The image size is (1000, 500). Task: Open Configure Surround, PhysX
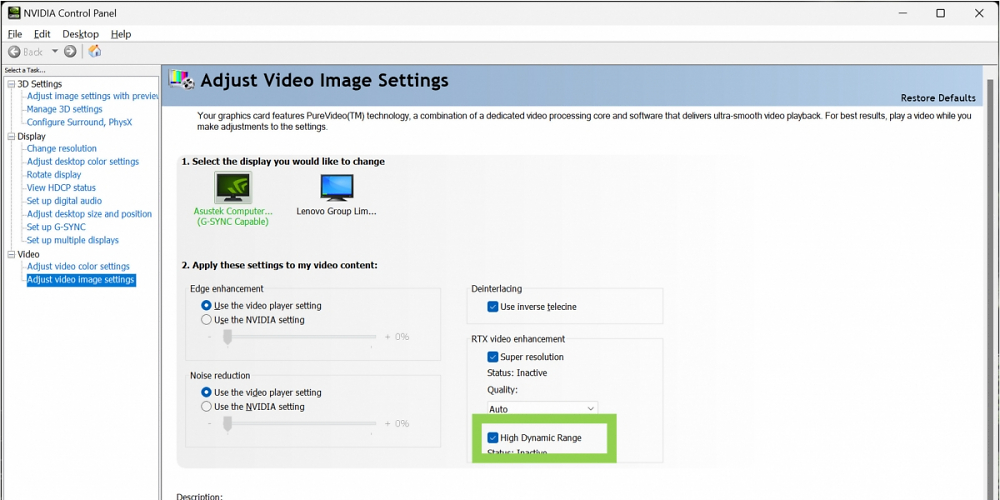tap(80, 122)
